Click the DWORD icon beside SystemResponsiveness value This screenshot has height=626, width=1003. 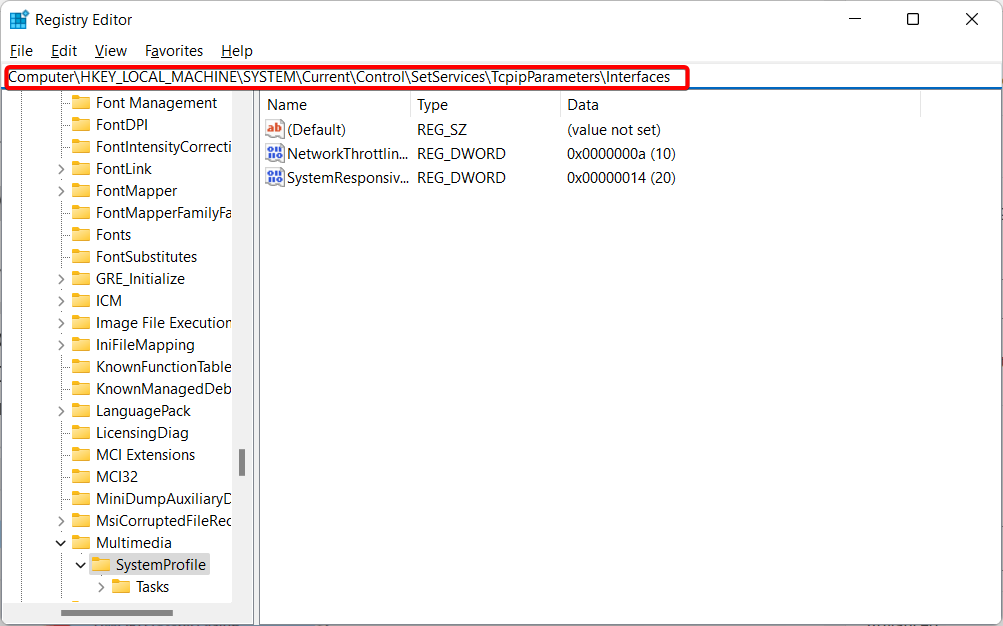point(274,177)
